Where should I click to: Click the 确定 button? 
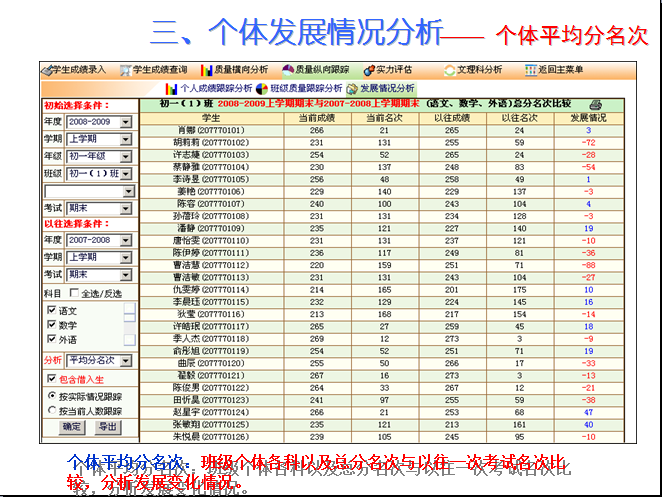72,427
